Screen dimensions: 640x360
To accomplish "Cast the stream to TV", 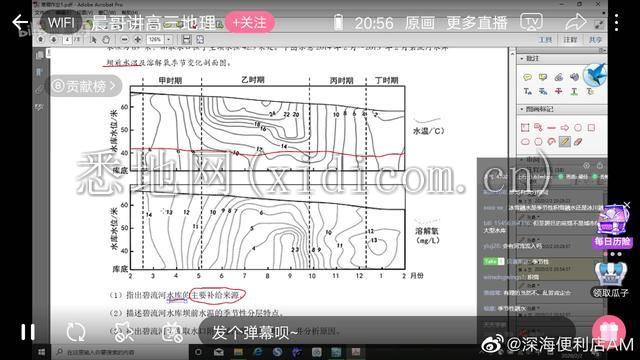I will point(531,22).
